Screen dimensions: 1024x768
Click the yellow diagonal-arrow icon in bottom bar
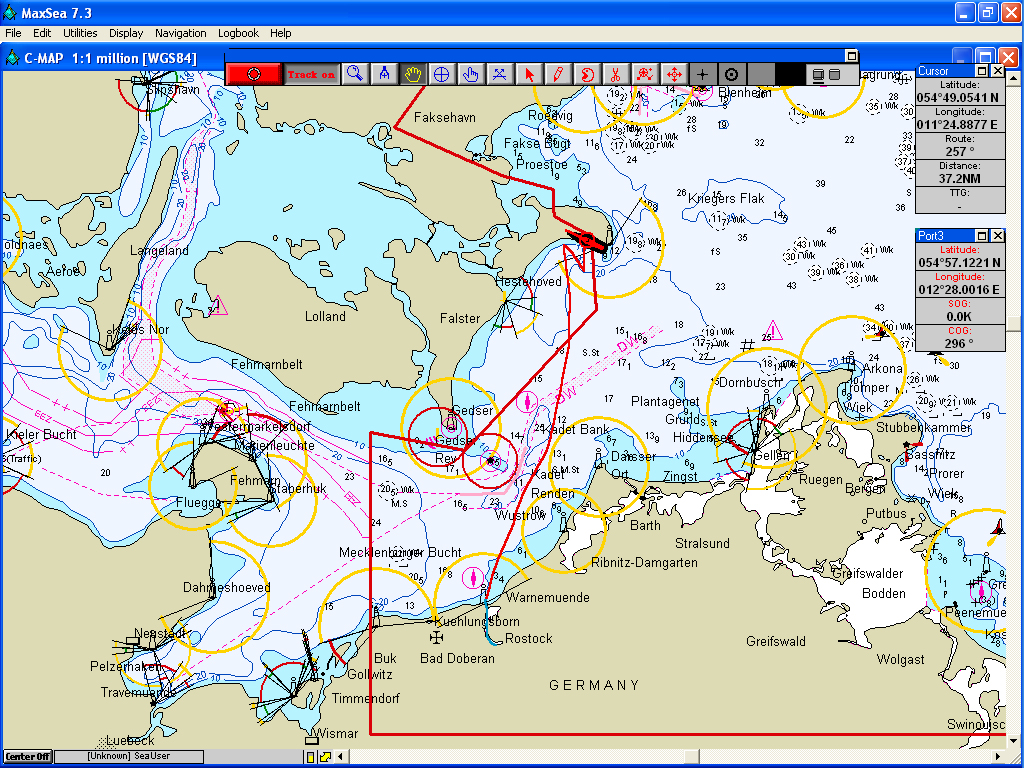click(325, 757)
